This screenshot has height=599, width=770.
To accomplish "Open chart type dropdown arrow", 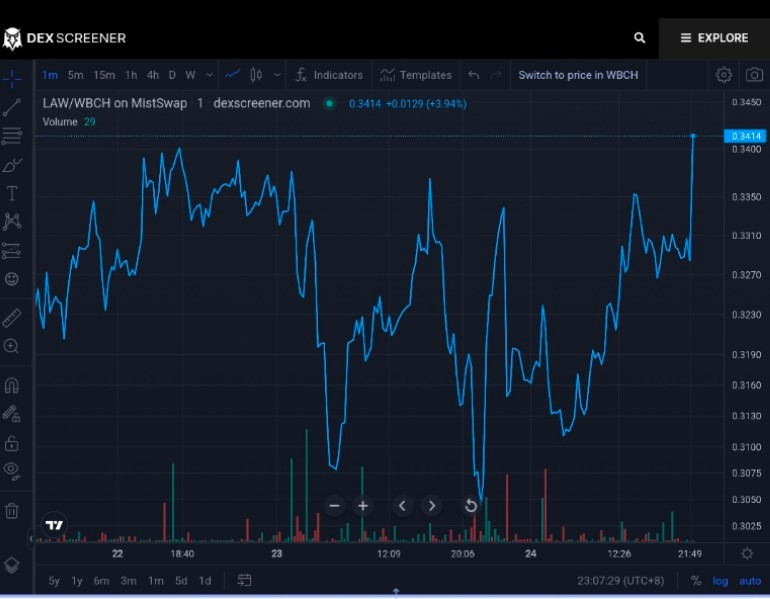I will point(277,75).
